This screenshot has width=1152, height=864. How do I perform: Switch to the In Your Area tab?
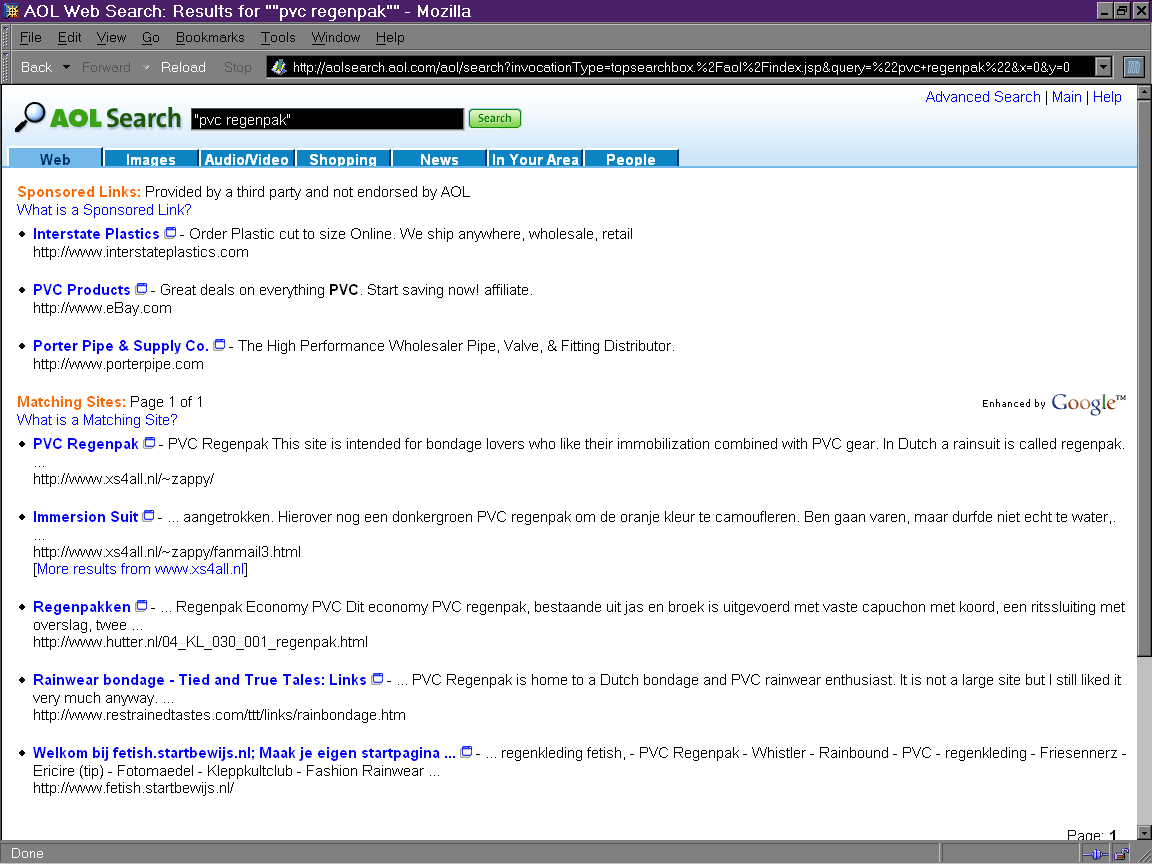tap(535, 159)
